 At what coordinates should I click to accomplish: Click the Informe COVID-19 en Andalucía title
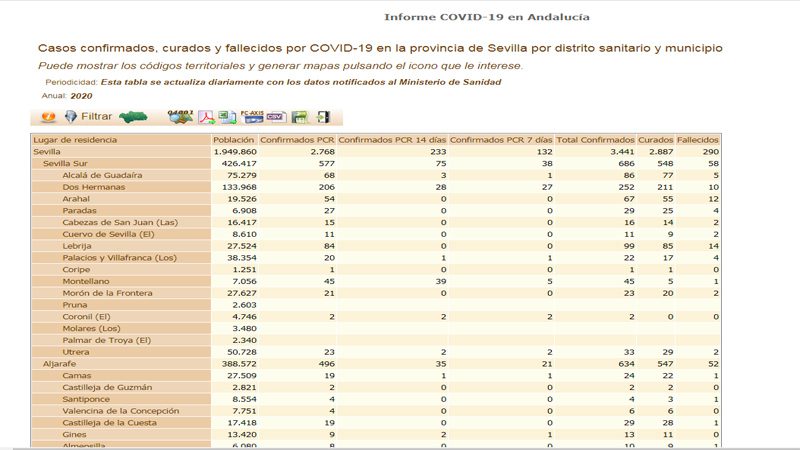(487, 17)
